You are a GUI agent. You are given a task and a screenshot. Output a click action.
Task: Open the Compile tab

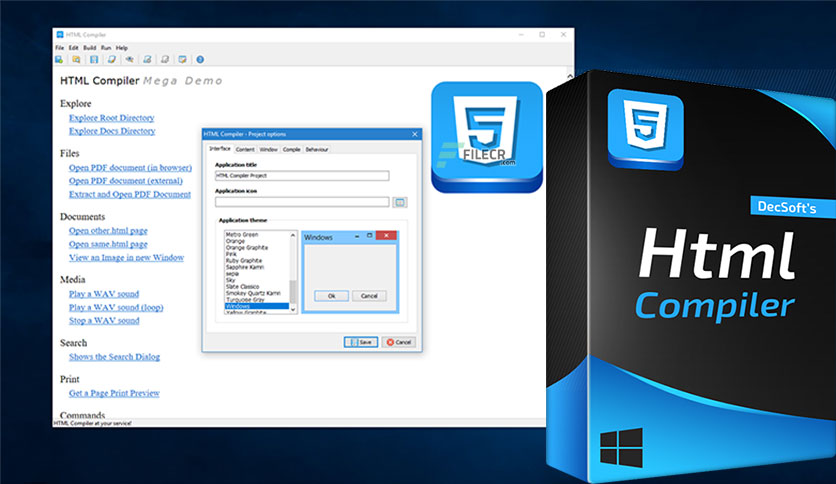click(x=291, y=149)
